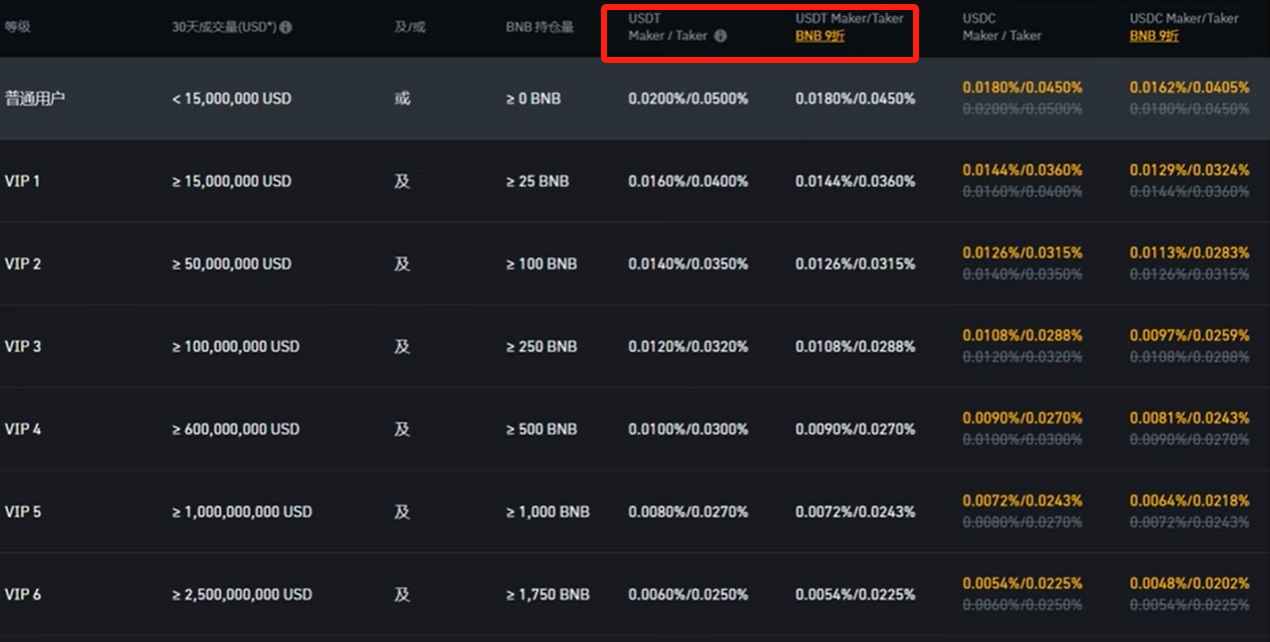Select the VIP 3 level row
Viewport: 1270px width, 642px height.
pos(23,346)
